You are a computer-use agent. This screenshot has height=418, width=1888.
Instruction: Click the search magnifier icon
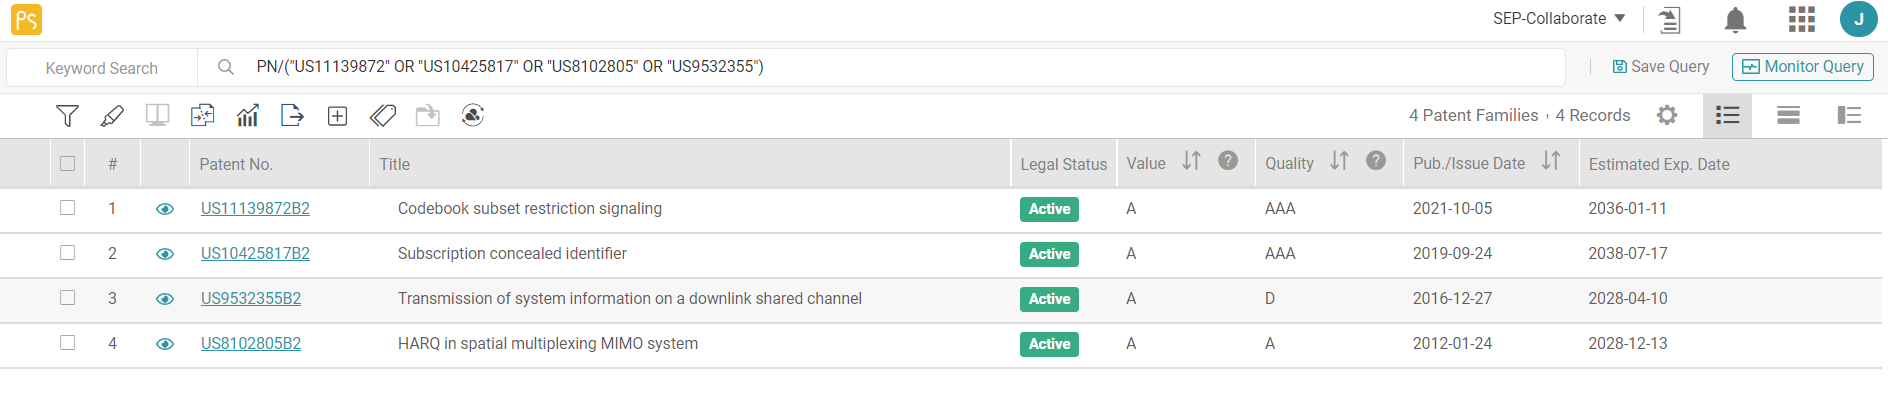pos(226,67)
